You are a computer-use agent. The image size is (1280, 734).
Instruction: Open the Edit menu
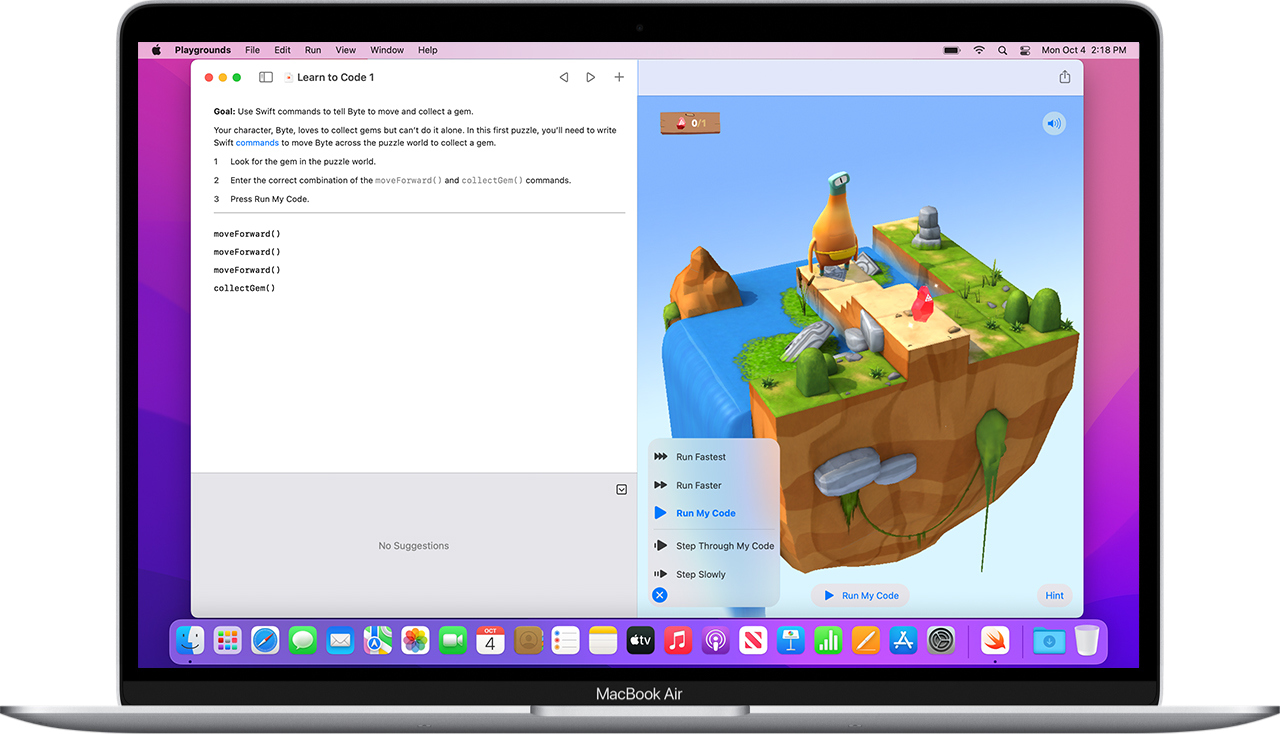pyautogui.click(x=283, y=50)
